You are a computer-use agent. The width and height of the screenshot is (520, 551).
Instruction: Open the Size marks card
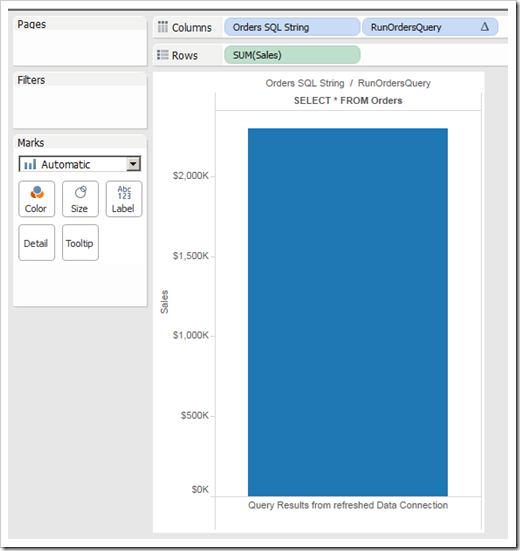80,199
